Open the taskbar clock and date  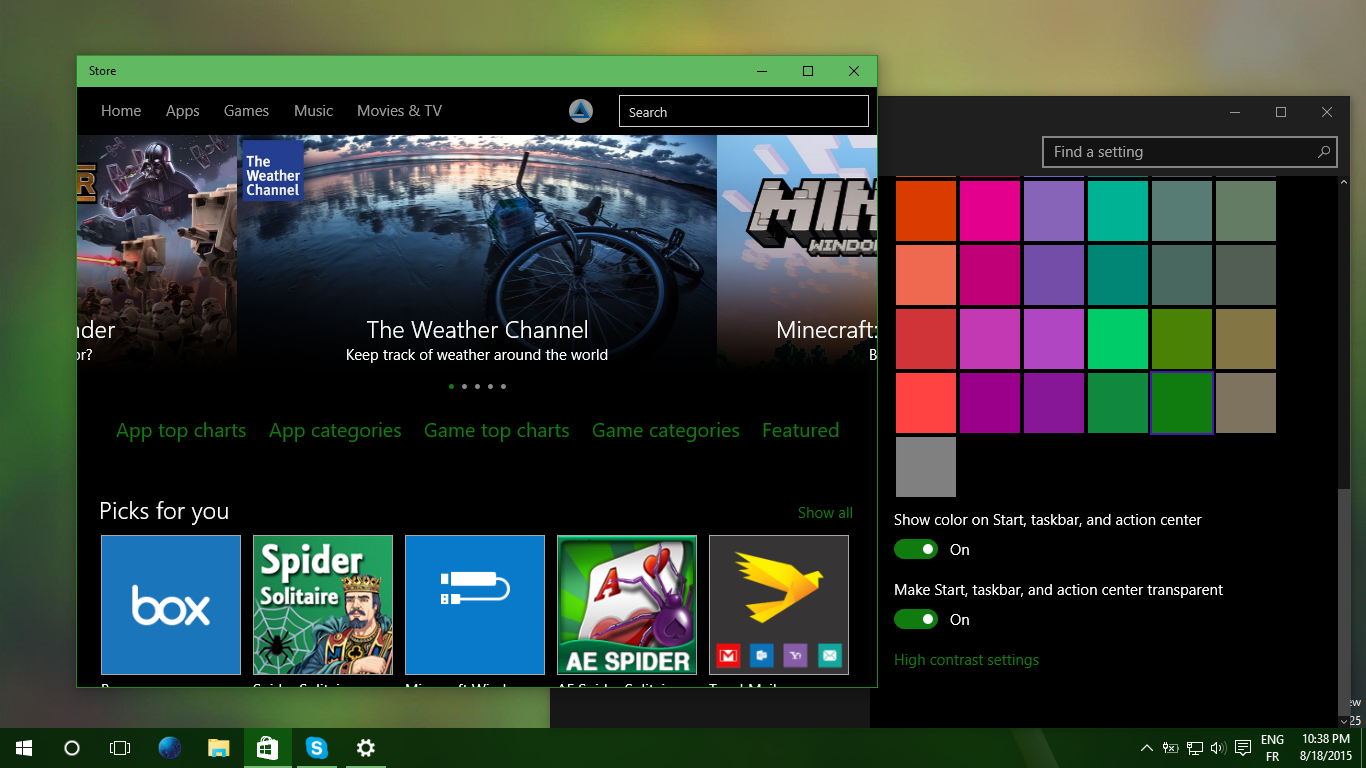pos(1327,748)
